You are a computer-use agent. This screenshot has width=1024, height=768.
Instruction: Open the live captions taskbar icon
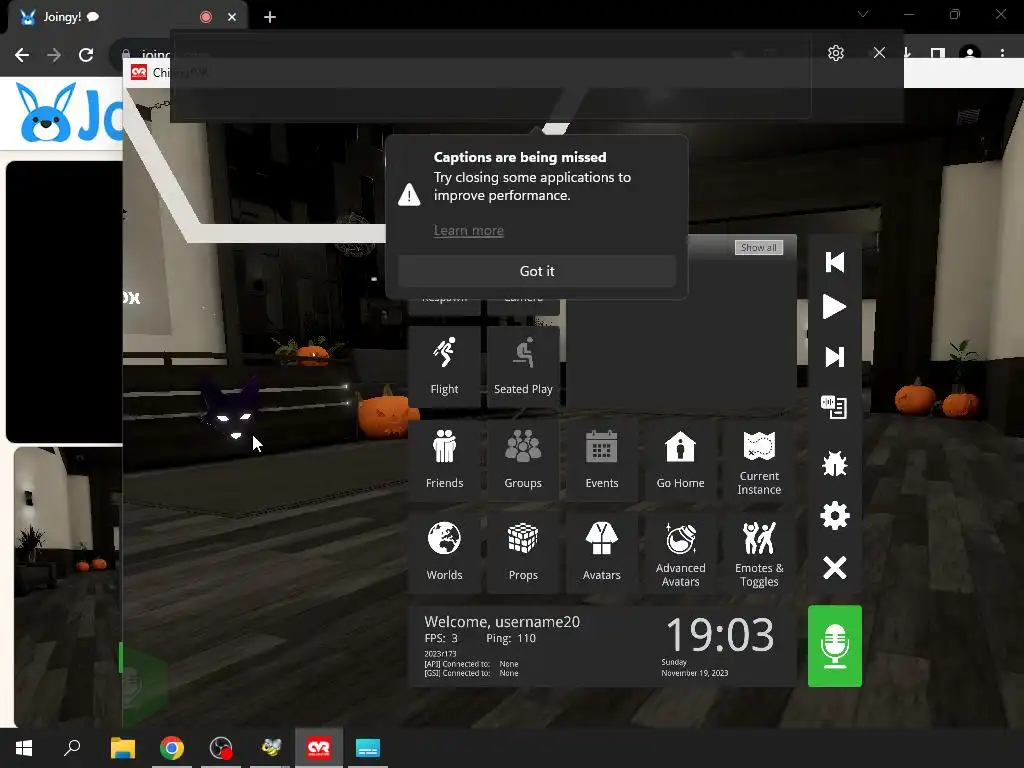tap(368, 748)
